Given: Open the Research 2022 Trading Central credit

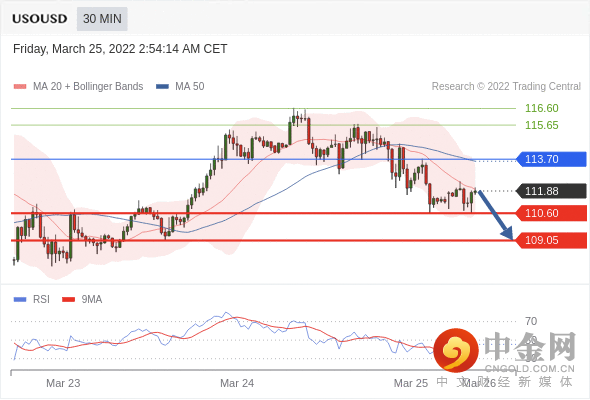Looking at the screenshot, I should (x=506, y=87).
